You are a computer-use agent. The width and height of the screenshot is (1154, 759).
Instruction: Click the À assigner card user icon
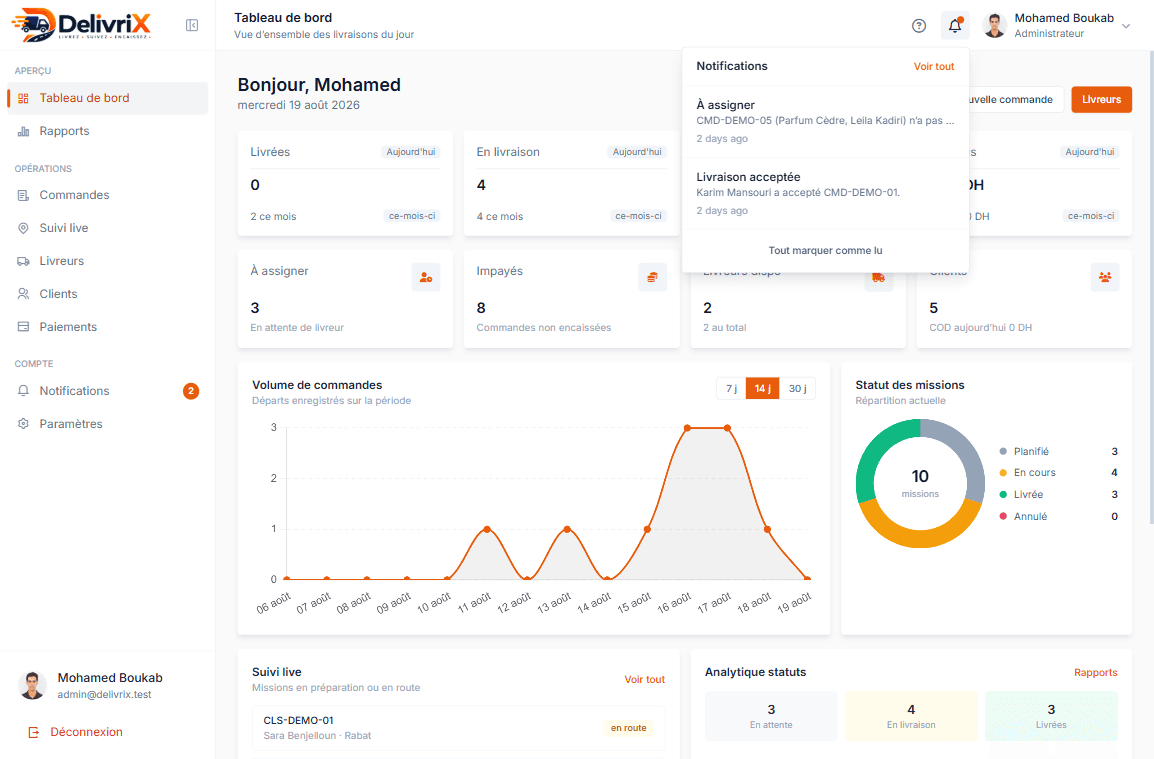tap(425, 278)
